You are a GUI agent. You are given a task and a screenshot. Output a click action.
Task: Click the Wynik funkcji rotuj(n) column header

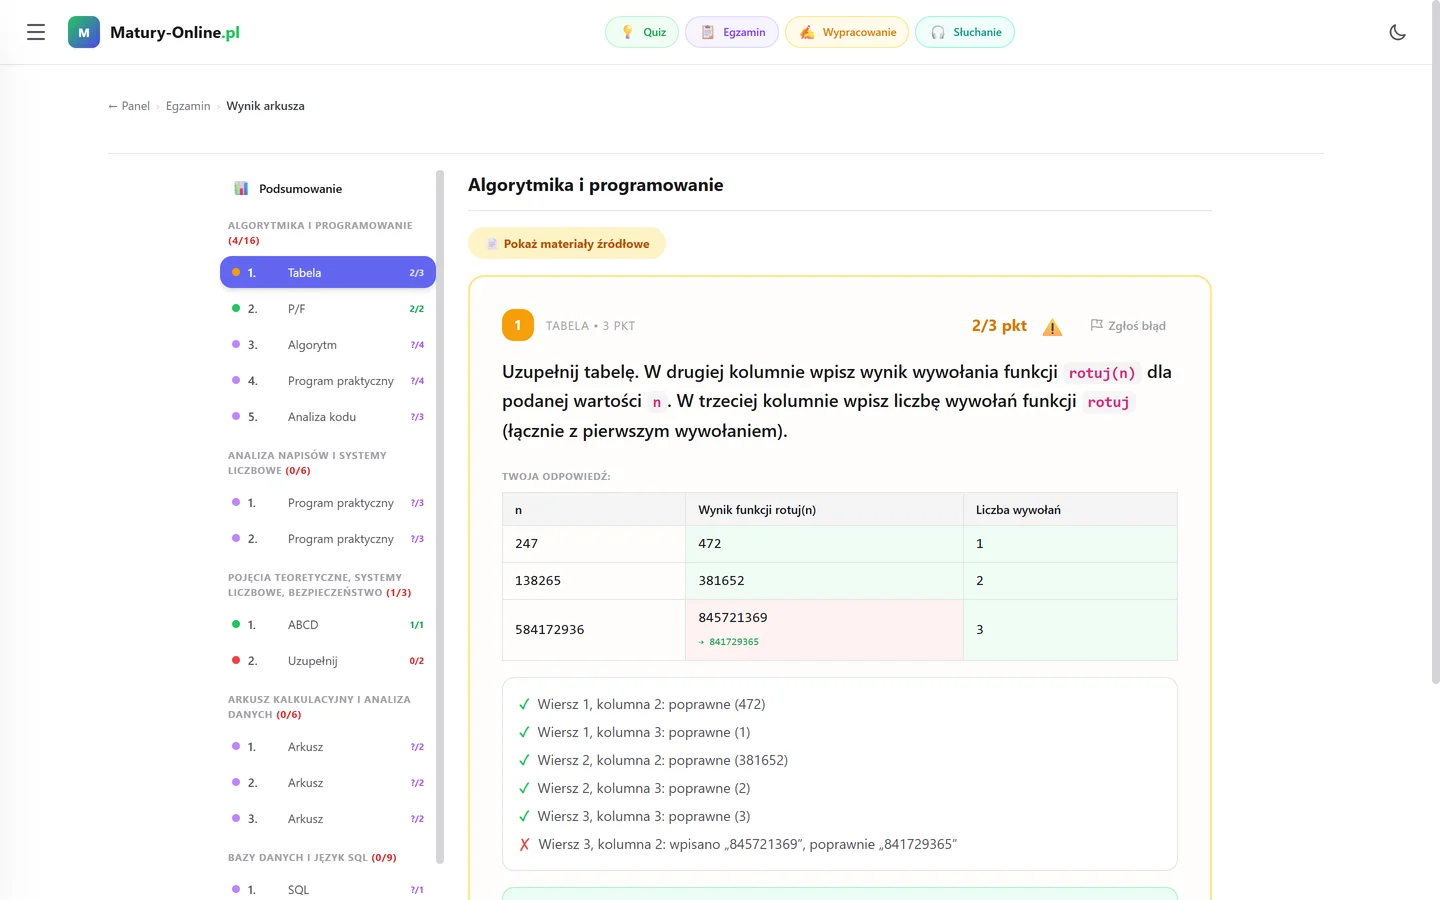click(824, 510)
